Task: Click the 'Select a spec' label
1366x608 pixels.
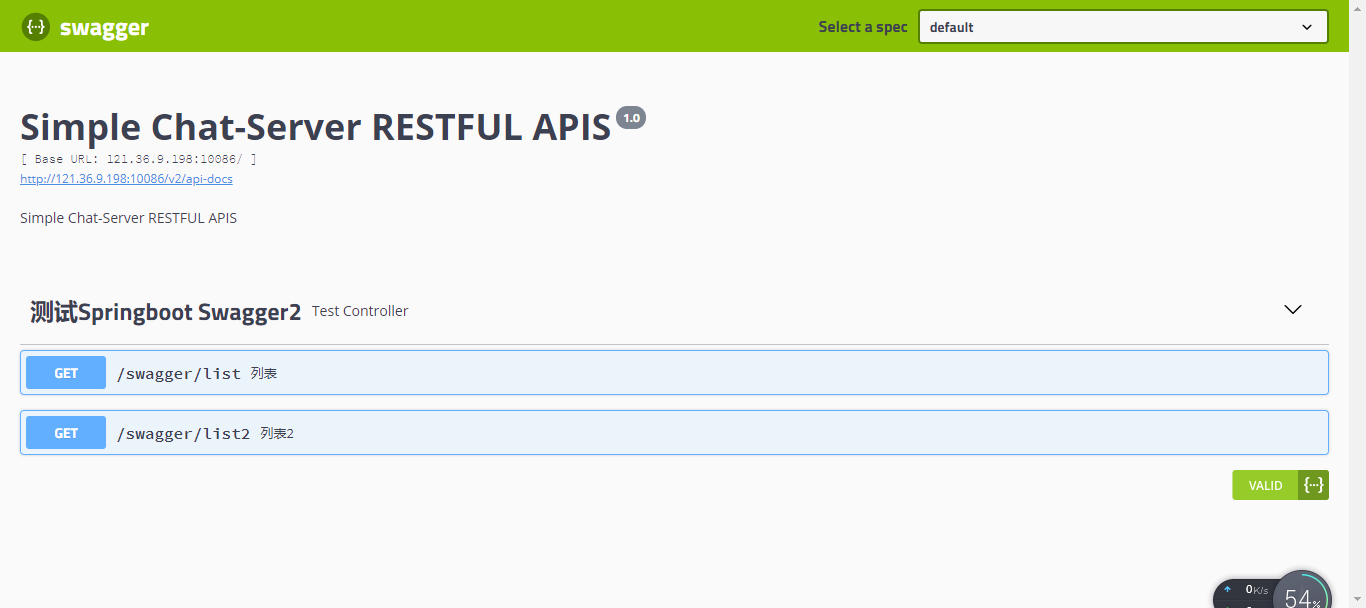Action: pos(863,27)
